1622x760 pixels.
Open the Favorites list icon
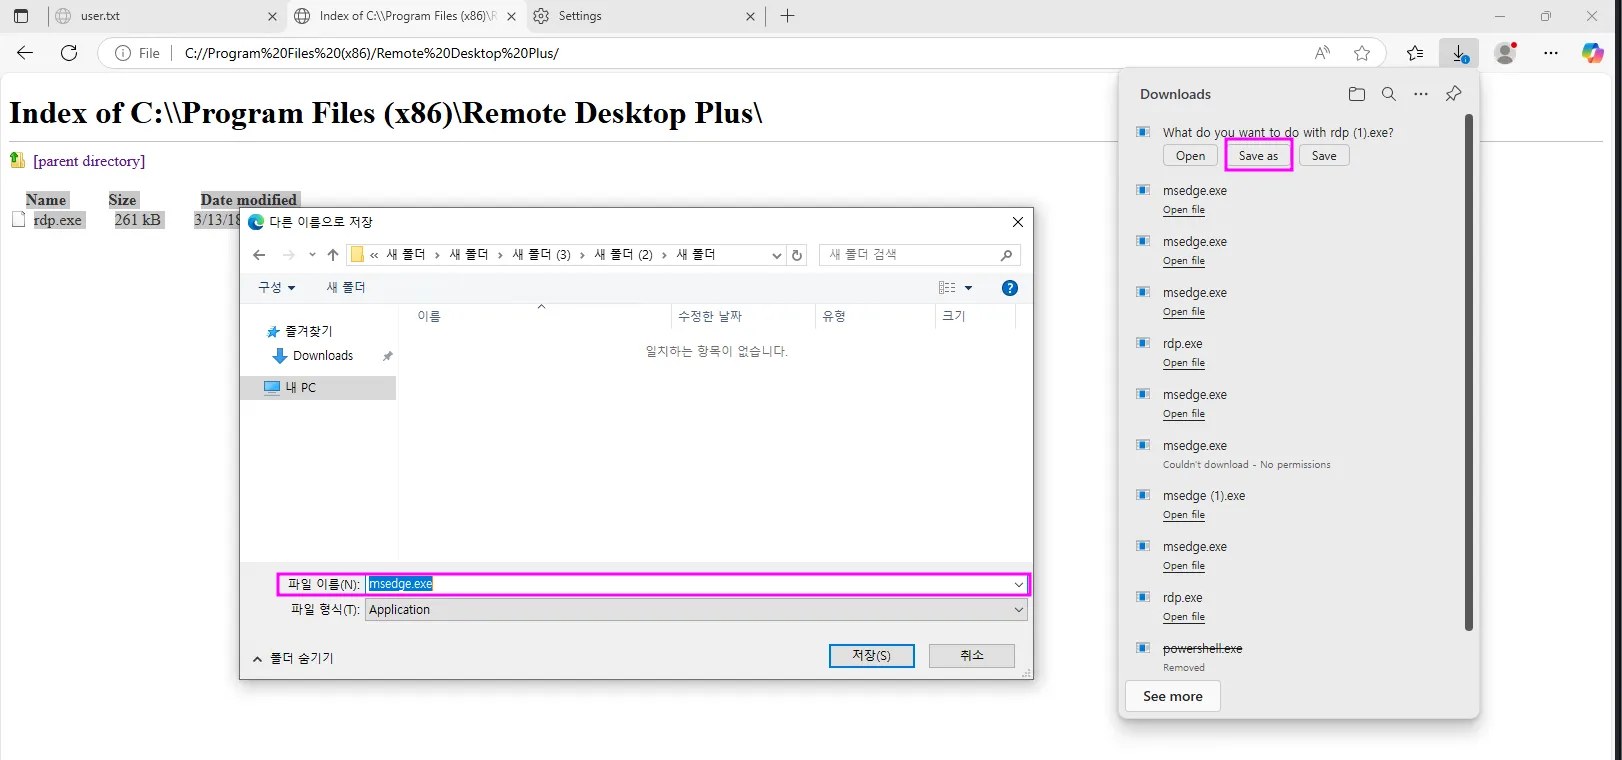click(1415, 53)
